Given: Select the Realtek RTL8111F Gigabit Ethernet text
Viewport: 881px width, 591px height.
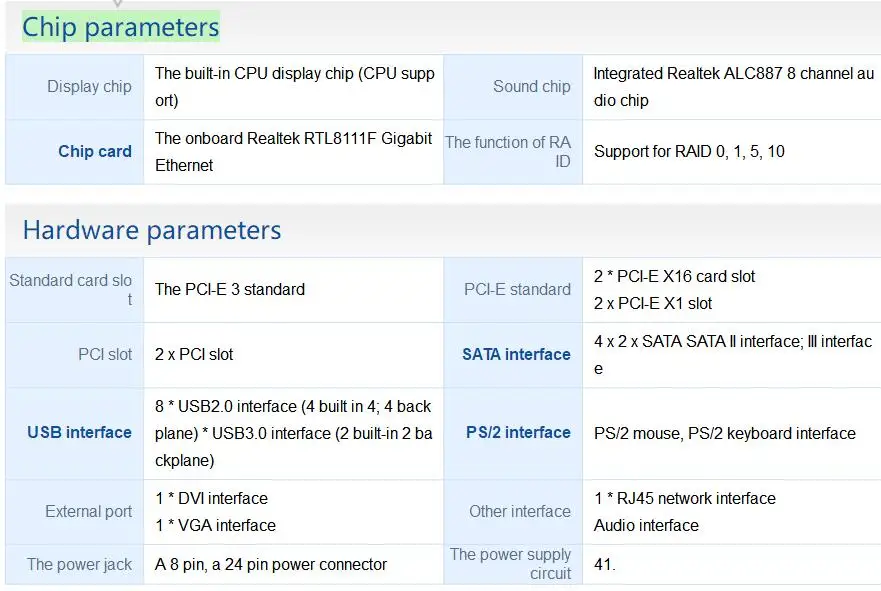Looking at the screenshot, I should [x=294, y=151].
